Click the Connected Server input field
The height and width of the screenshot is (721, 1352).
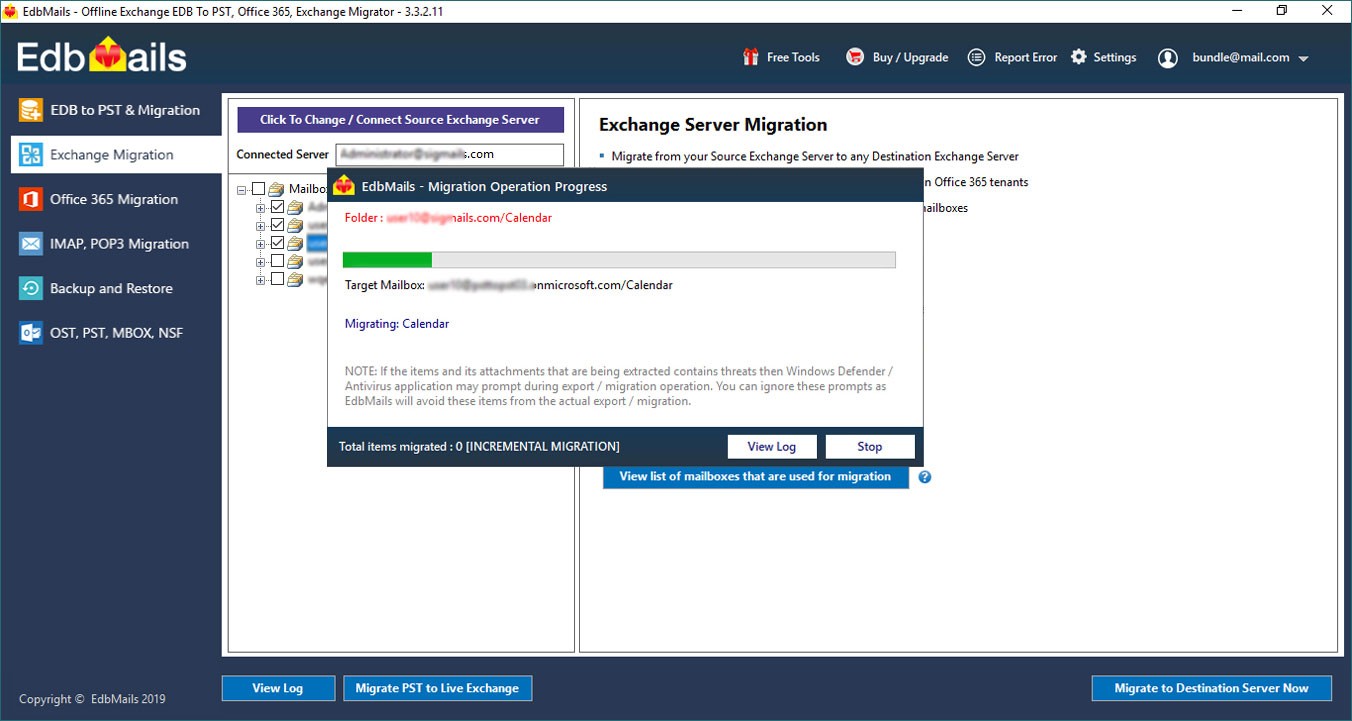point(450,155)
